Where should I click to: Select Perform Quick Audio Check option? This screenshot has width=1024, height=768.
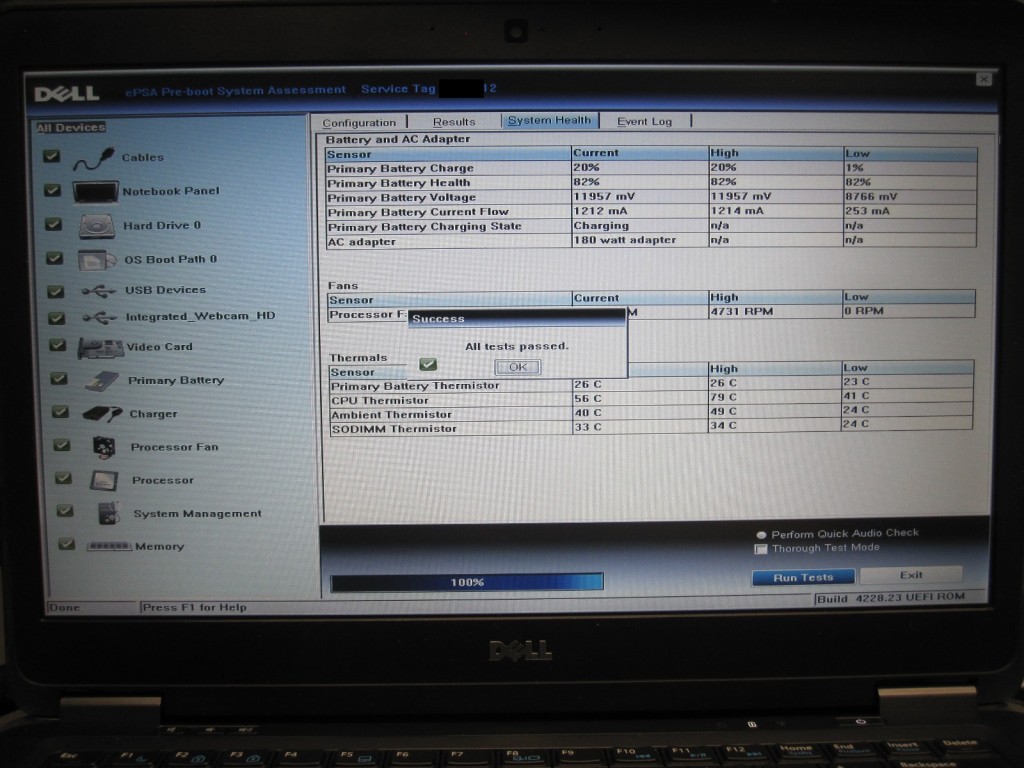[761, 535]
